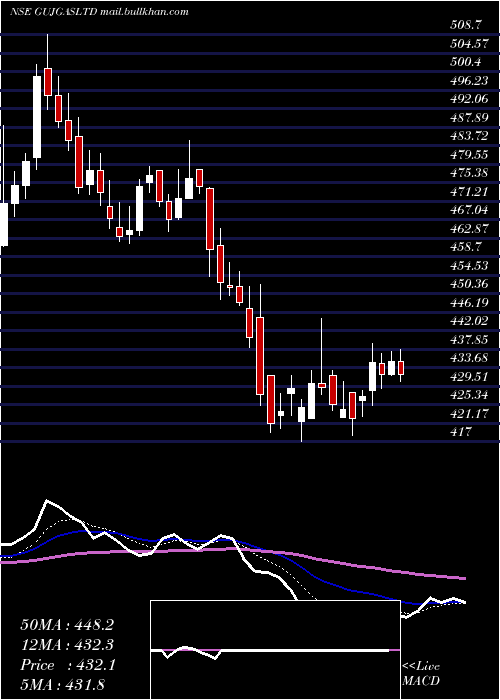
Task: Click the 442.02 price axis label
Action: click(469, 321)
